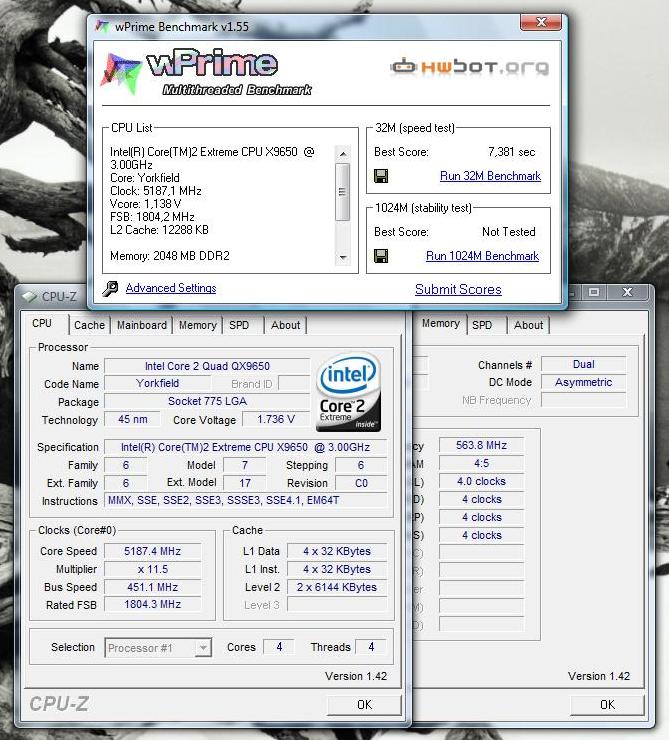The image size is (669, 740).
Task: Open the Memory tab in front CPU-Z window
Action: coord(198,325)
